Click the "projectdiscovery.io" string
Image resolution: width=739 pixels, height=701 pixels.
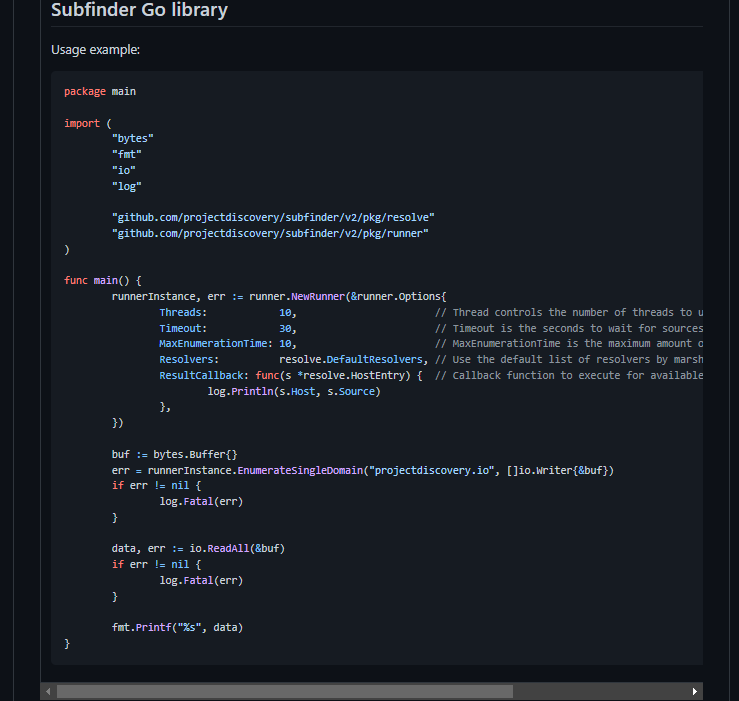pyautogui.click(x=432, y=470)
